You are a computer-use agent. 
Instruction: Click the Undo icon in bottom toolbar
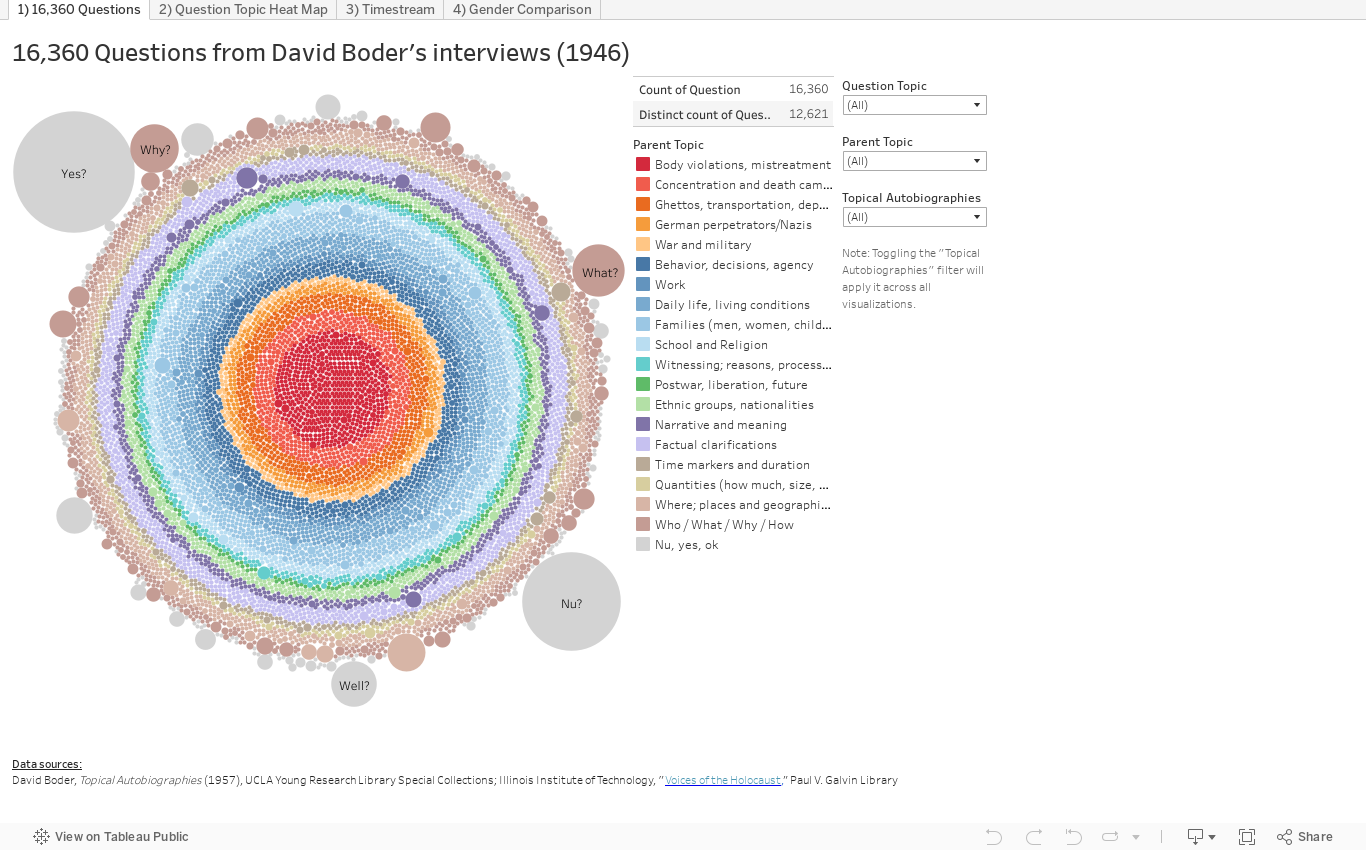(x=993, y=836)
